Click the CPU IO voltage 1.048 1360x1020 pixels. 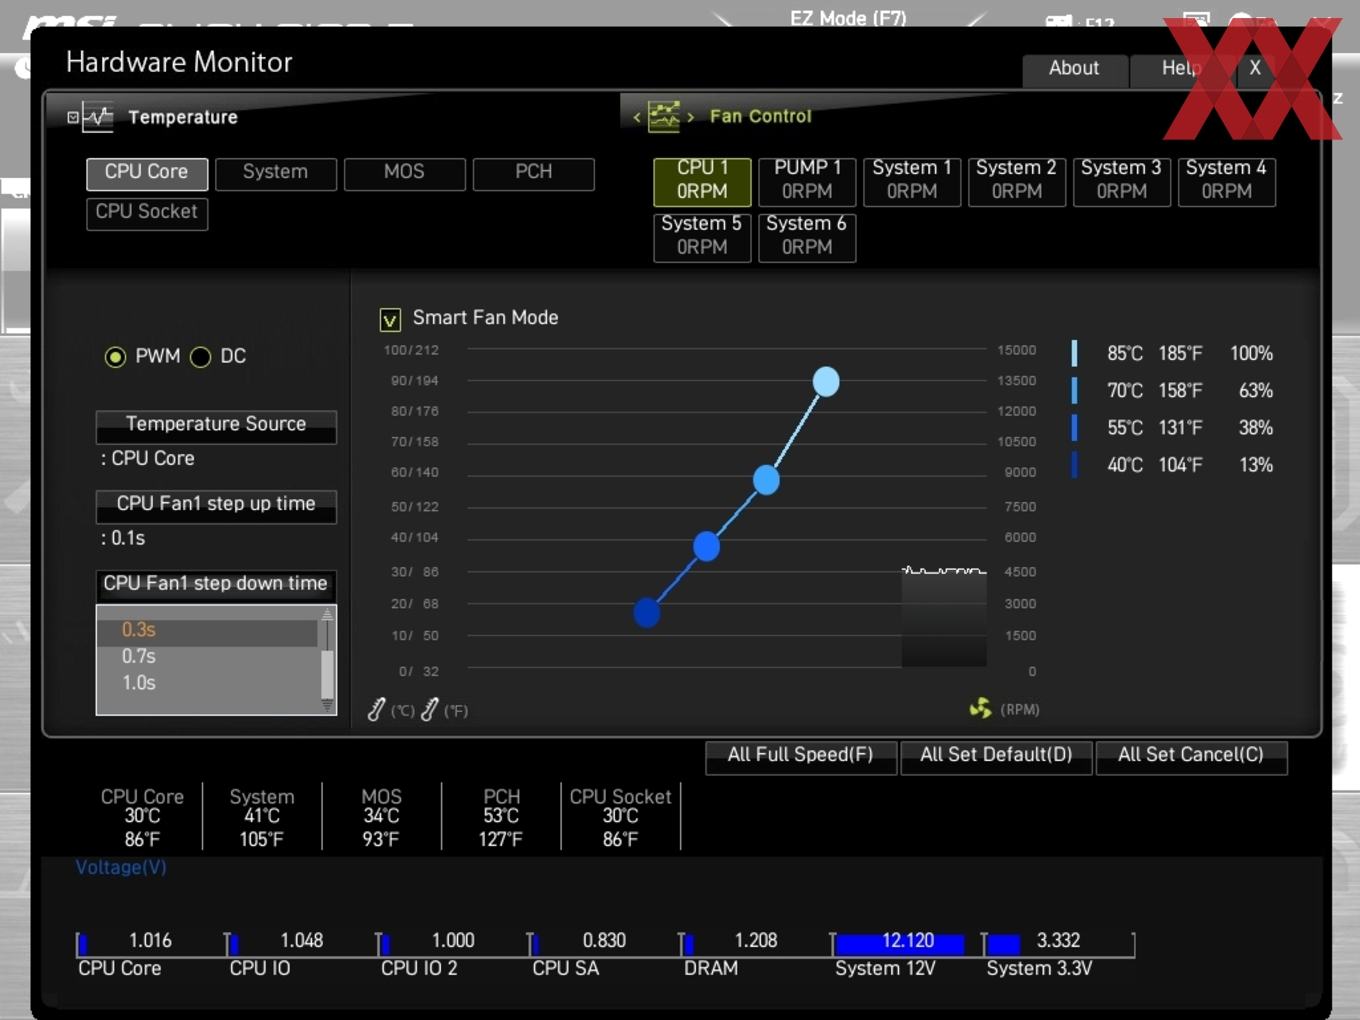click(301, 941)
